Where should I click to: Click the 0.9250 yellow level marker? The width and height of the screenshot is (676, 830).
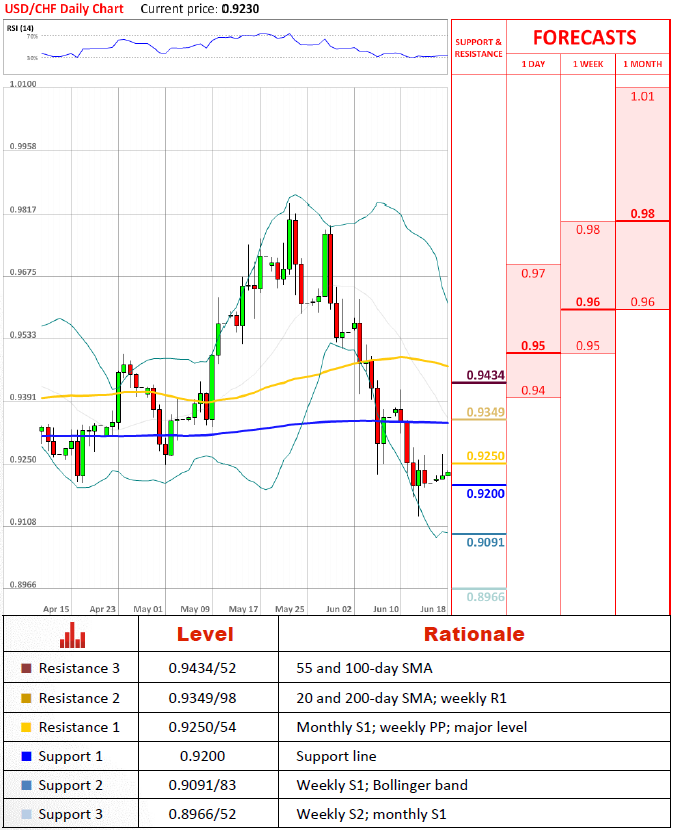point(485,456)
